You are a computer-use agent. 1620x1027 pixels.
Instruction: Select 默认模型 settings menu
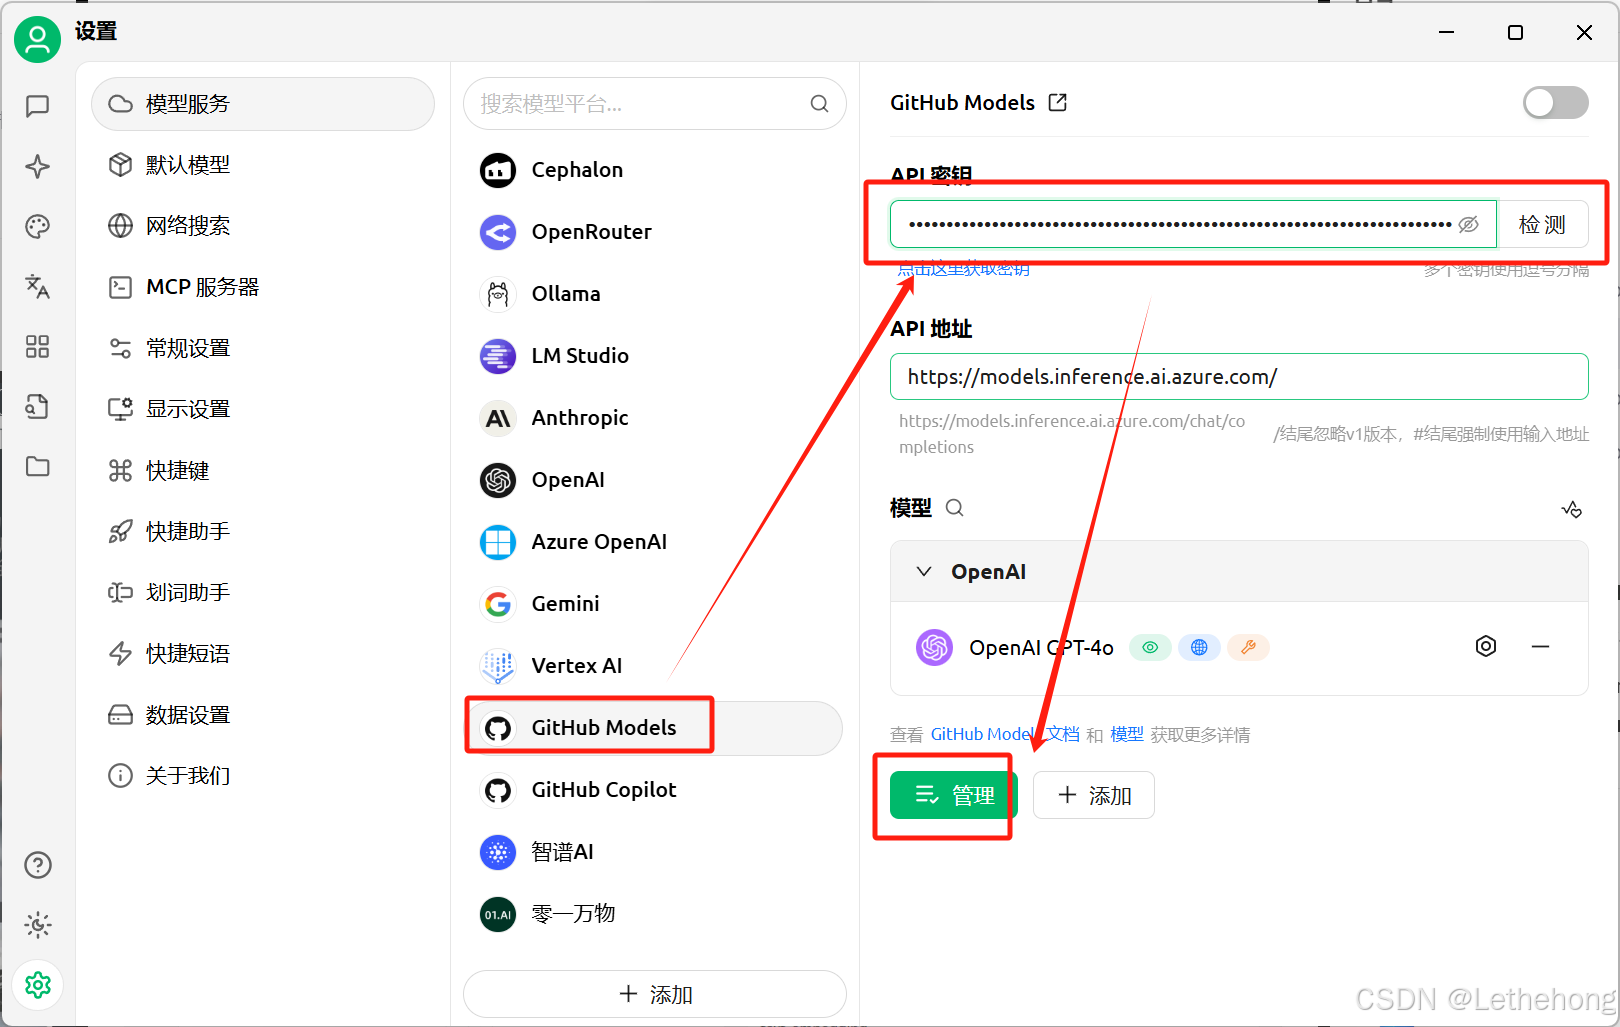pos(263,165)
